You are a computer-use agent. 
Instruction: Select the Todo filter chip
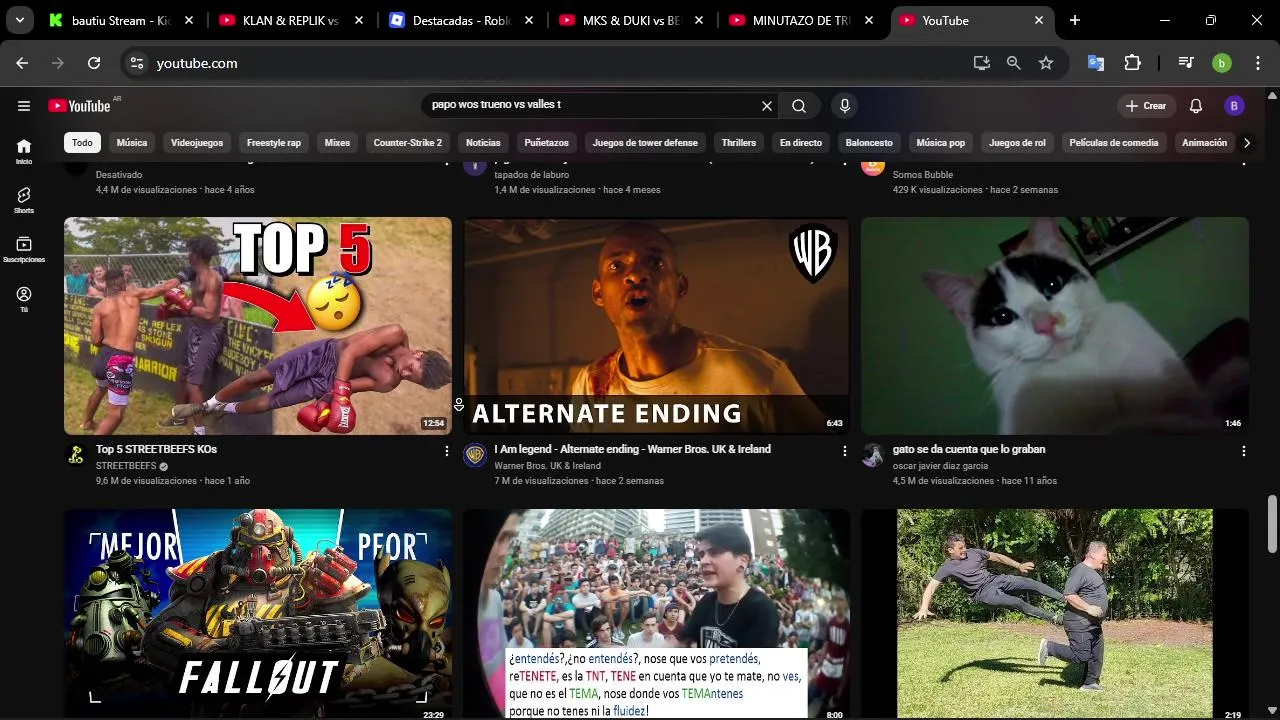(x=82, y=143)
